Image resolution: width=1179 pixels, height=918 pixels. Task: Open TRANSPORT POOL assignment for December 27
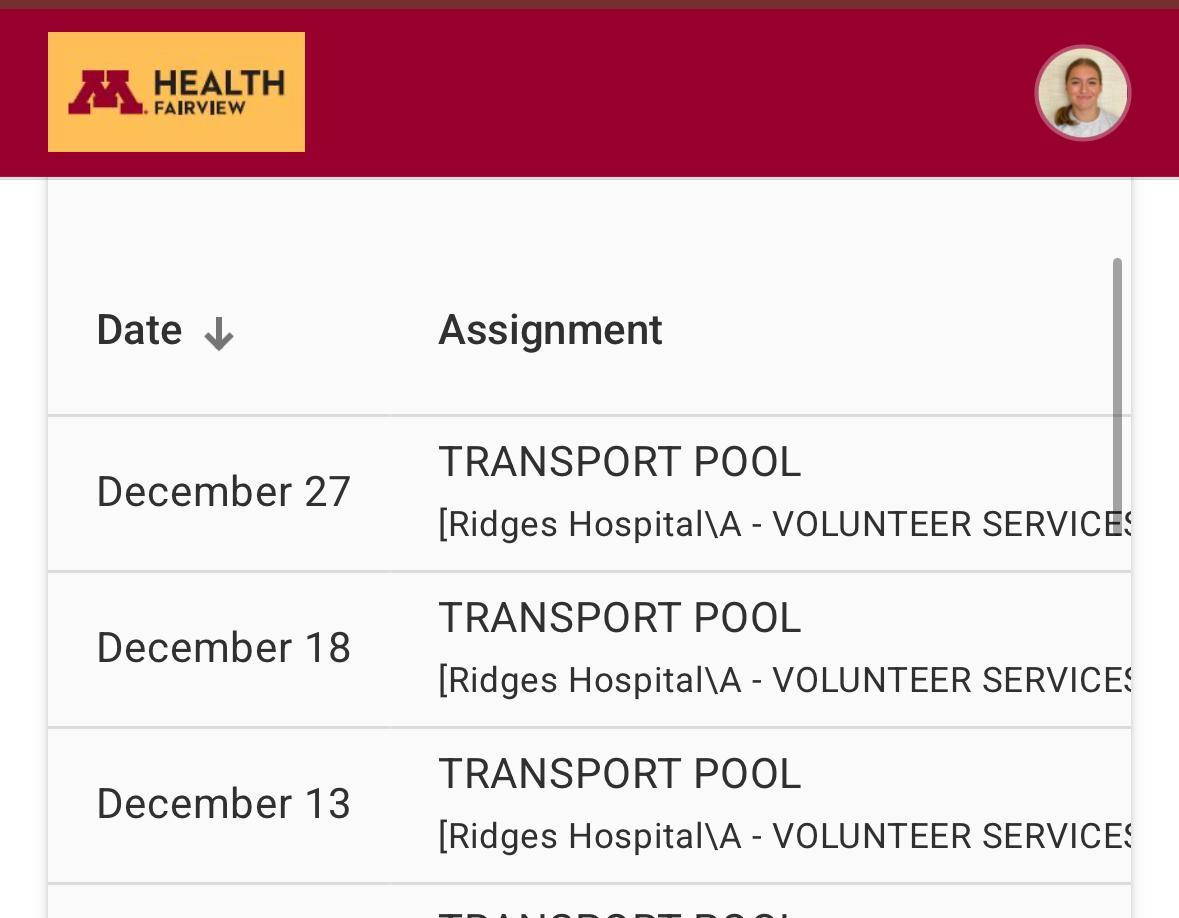pyautogui.click(x=620, y=462)
